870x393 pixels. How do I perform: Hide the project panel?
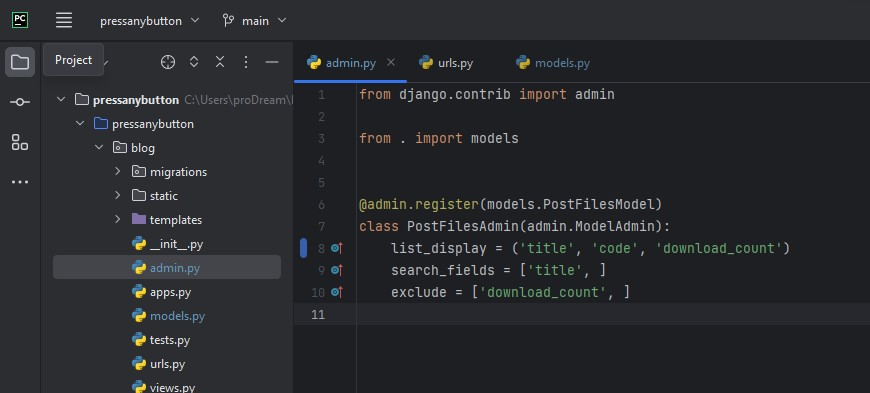point(272,62)
